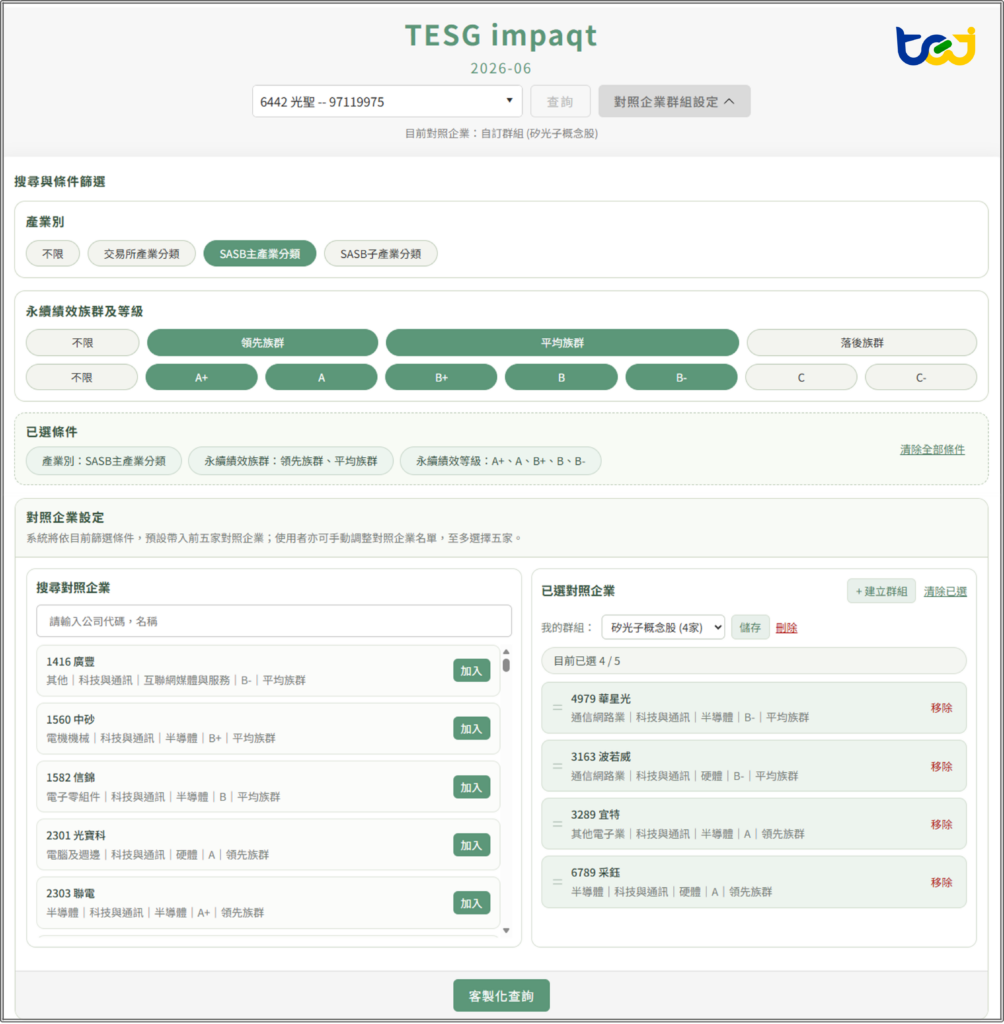Click the 查詢 button
This screenshot has width=1004, height=1024.
click(x=560, y=101)
